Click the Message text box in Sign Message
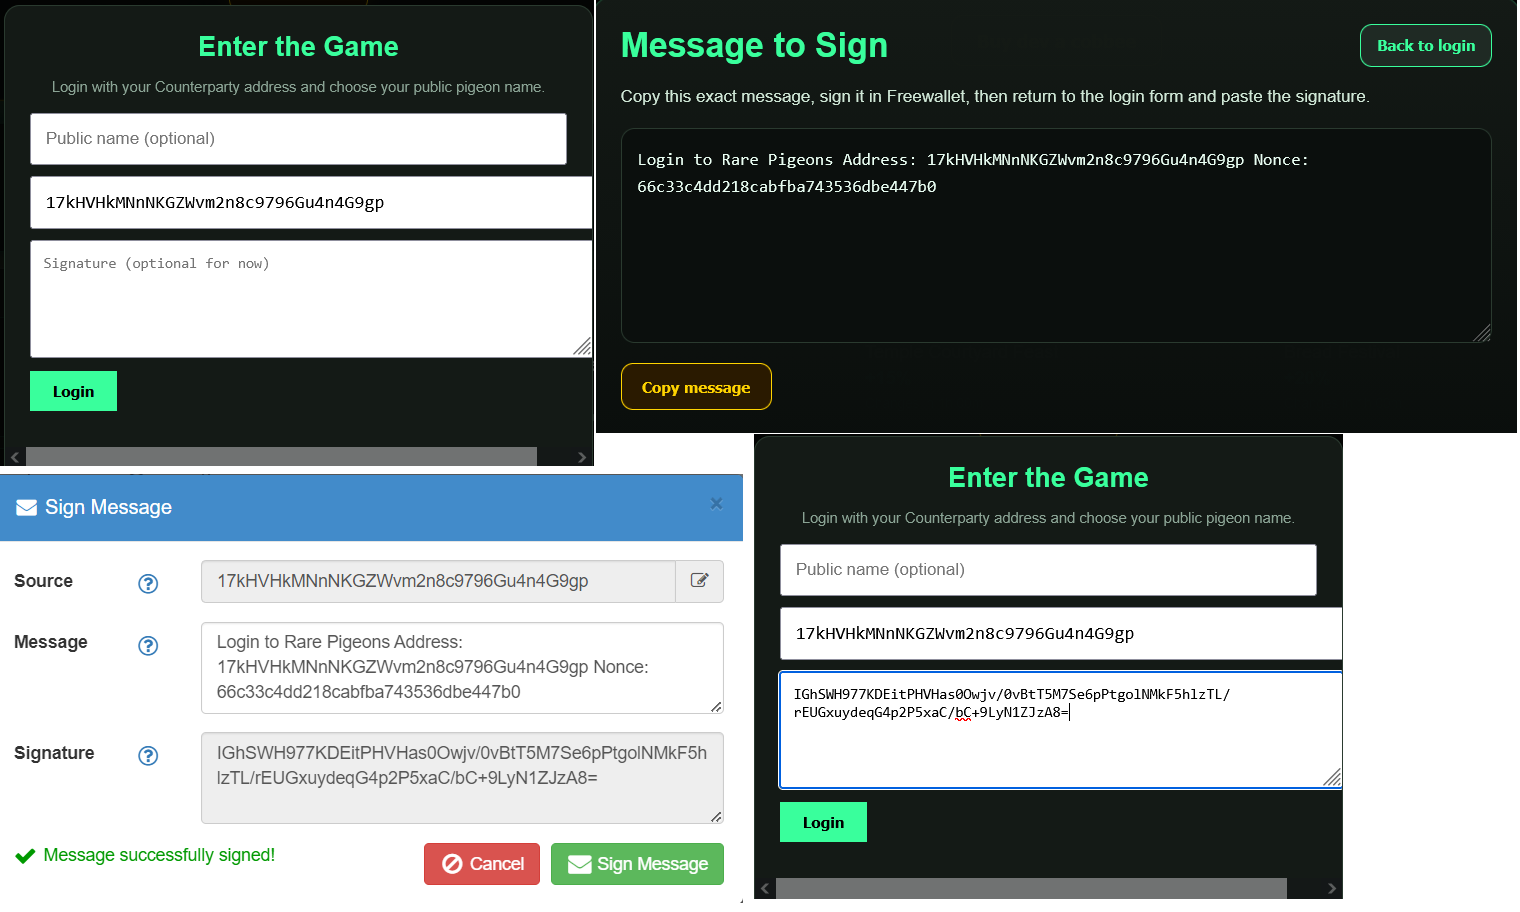This screenshot has width=1520, height=912. pyautogui.click(x=462, y=668)
